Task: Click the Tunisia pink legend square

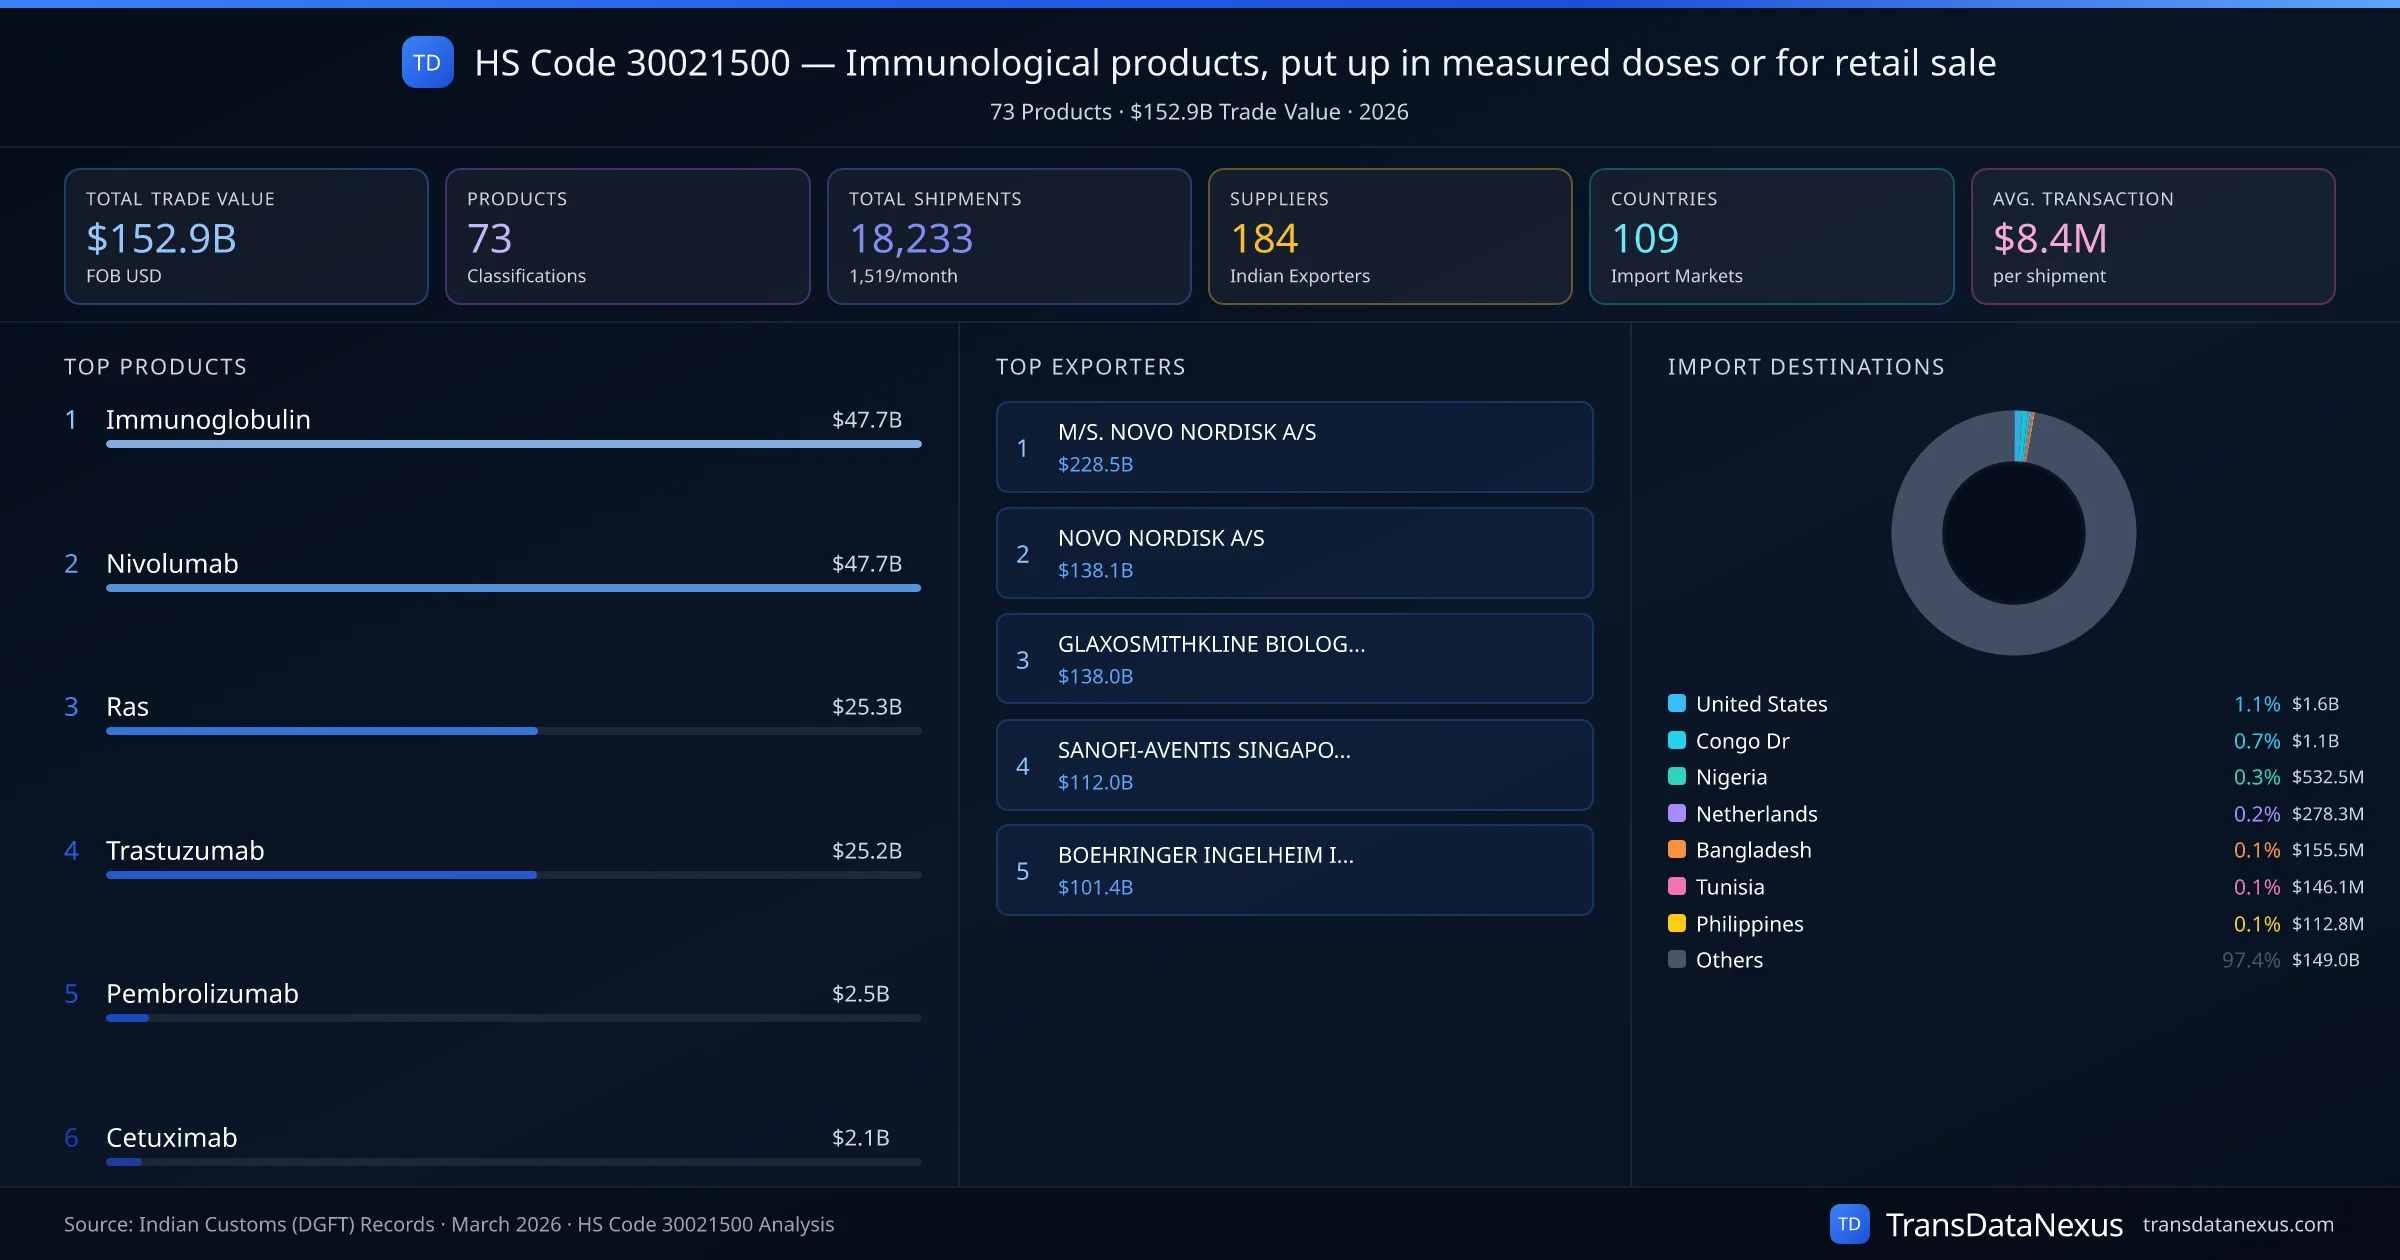Action: pyautogui.click(x=1677, y=886)
